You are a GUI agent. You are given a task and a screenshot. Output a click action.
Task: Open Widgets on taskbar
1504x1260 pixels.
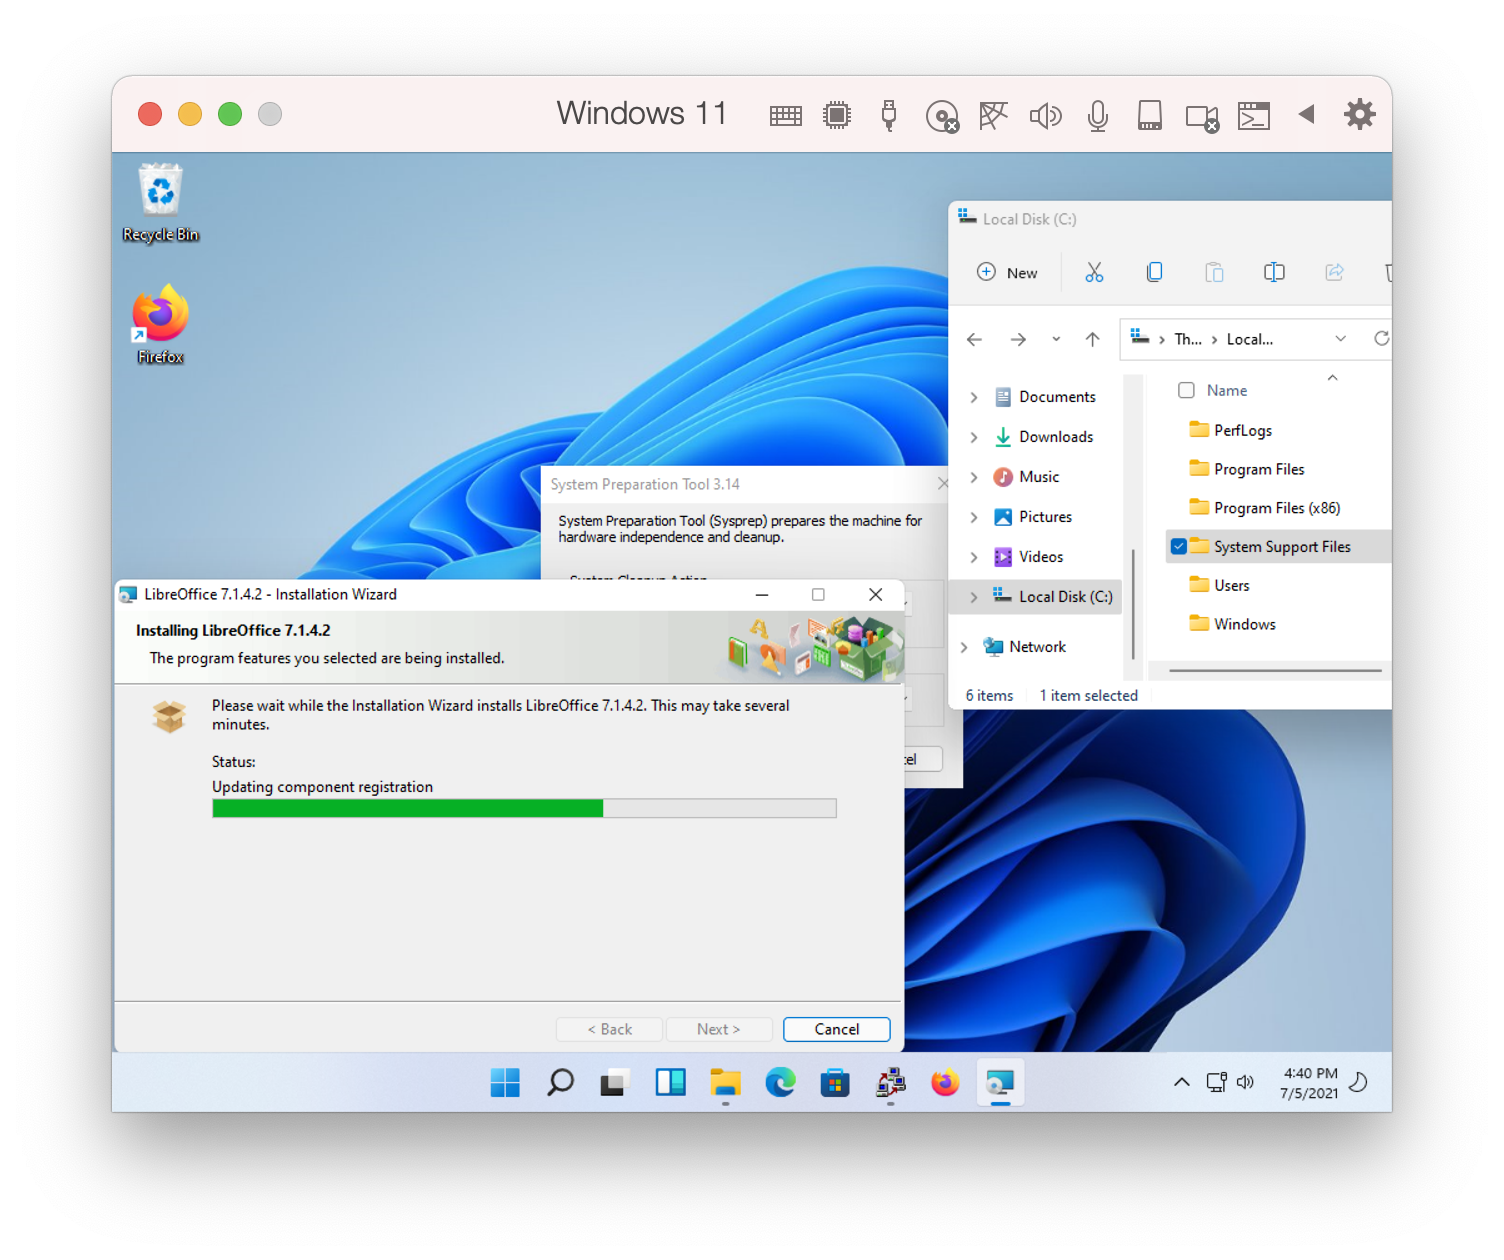point(670,1082)
